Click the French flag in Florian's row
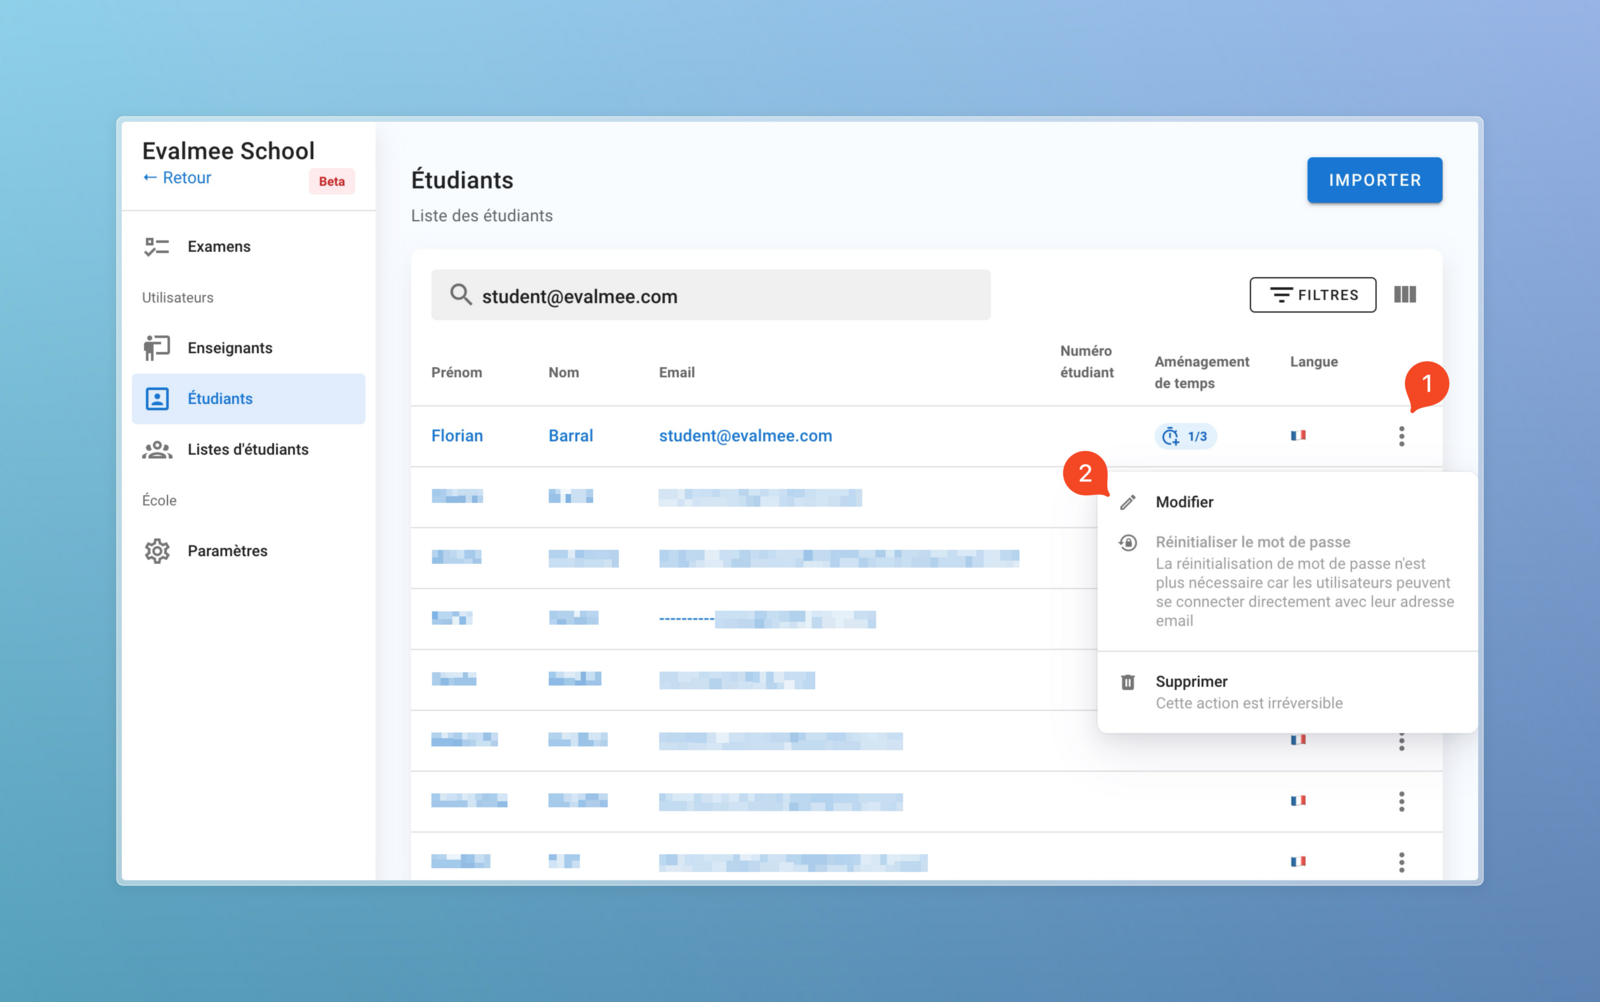Viewport: 1600px width, 1002px height. [x=1298, y=436]
